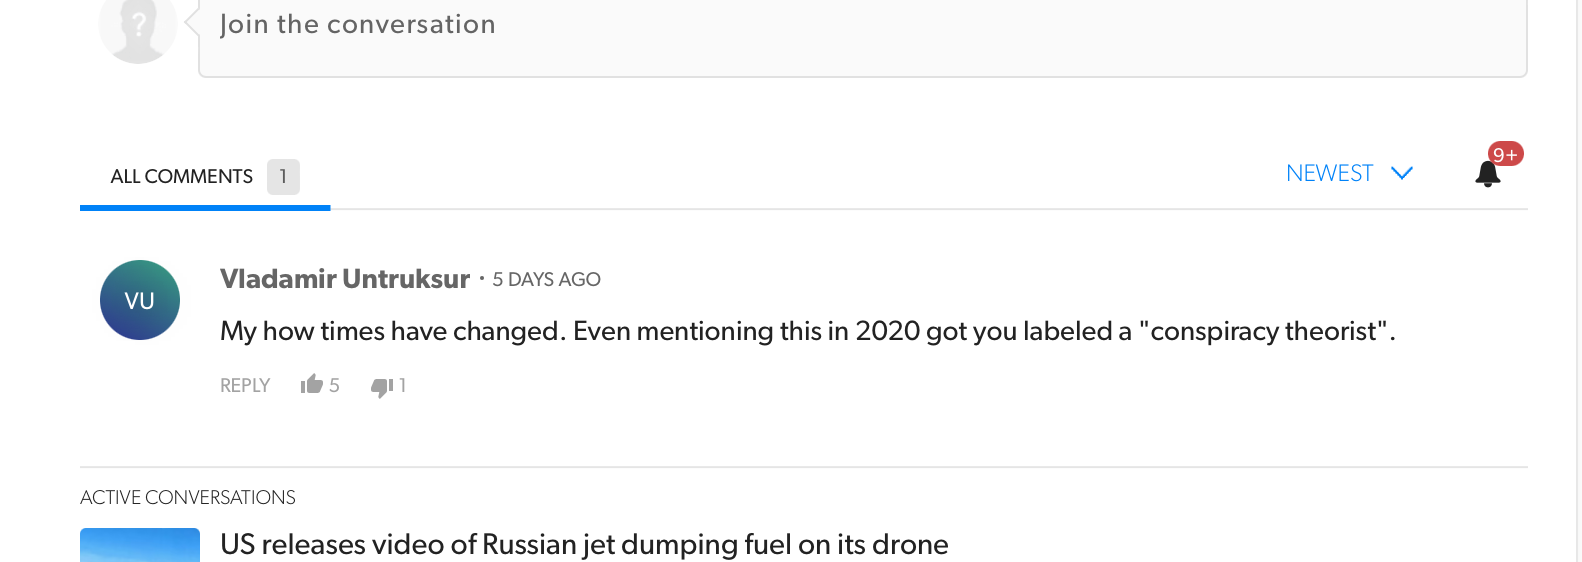Dislike the comment with thumbs down
Image resolution: width=1582 pixels, height=562 pixels.
pos(381,387)
